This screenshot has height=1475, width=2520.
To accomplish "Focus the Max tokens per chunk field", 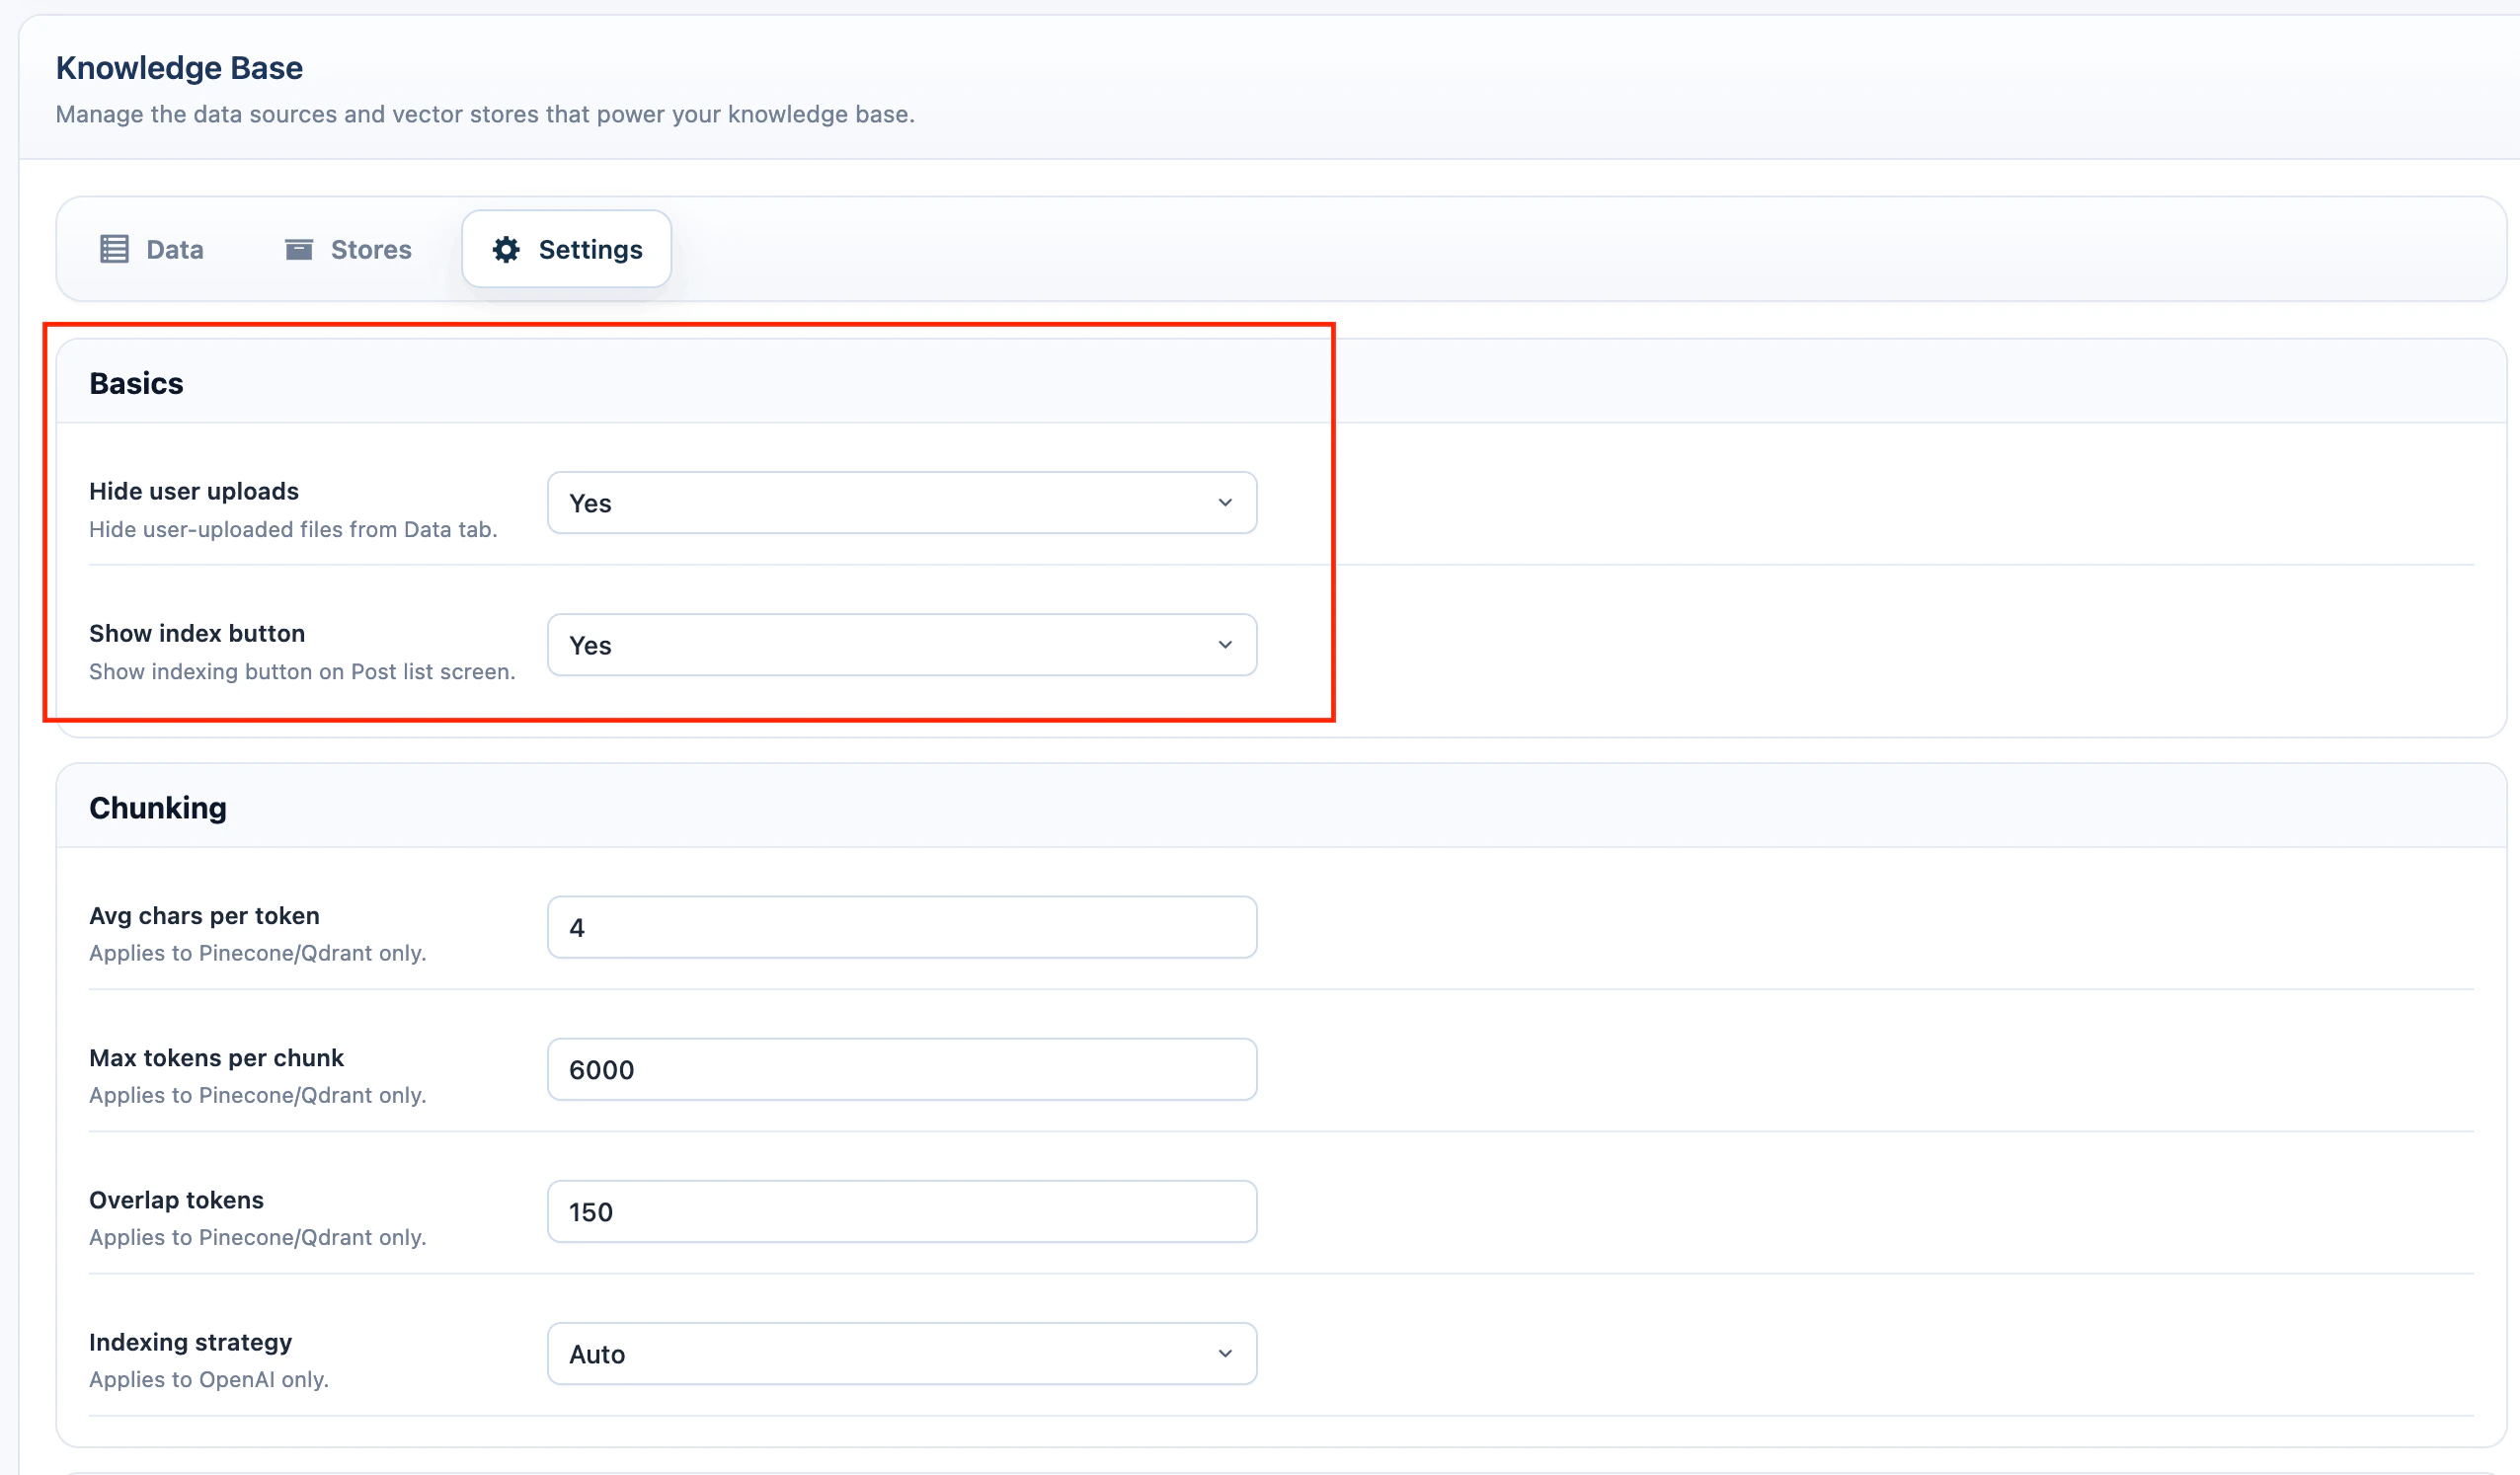I will (902, 1070).
